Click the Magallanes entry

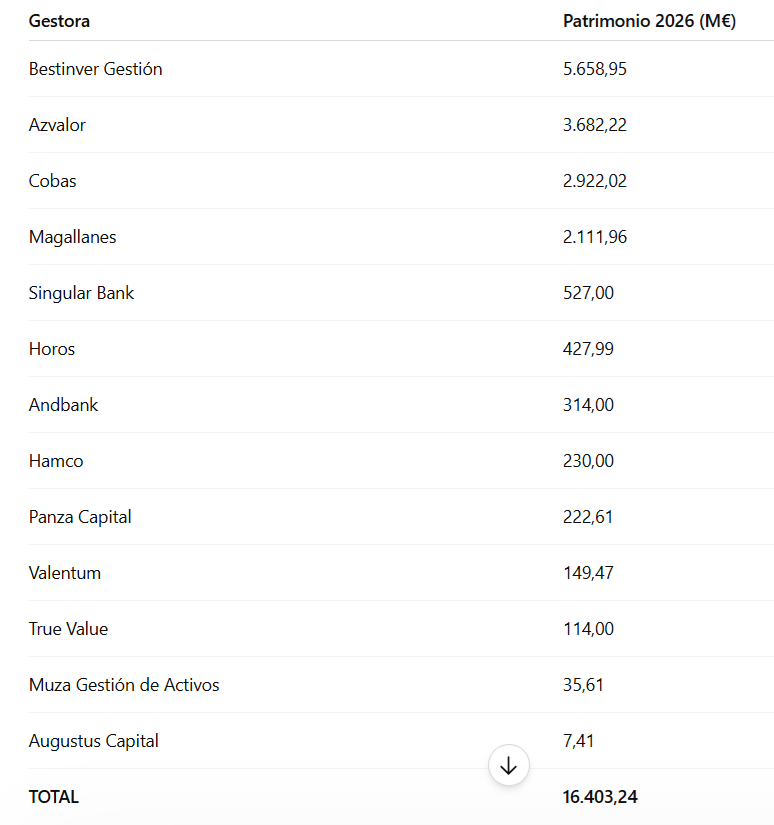(x=73, y=237)
